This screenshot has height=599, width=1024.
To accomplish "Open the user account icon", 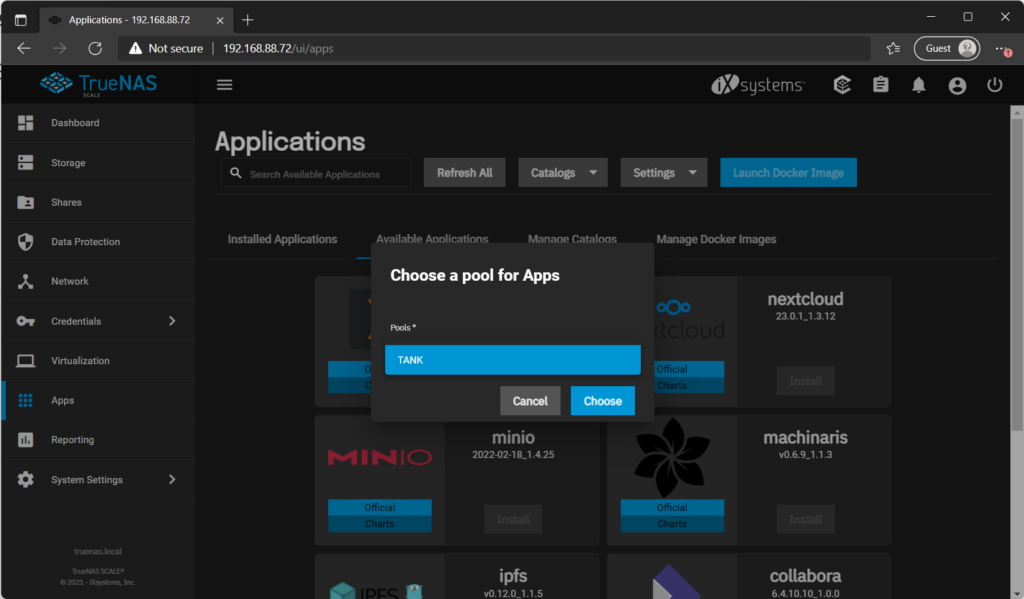I will pyautogui.click(x=957, y=86).
